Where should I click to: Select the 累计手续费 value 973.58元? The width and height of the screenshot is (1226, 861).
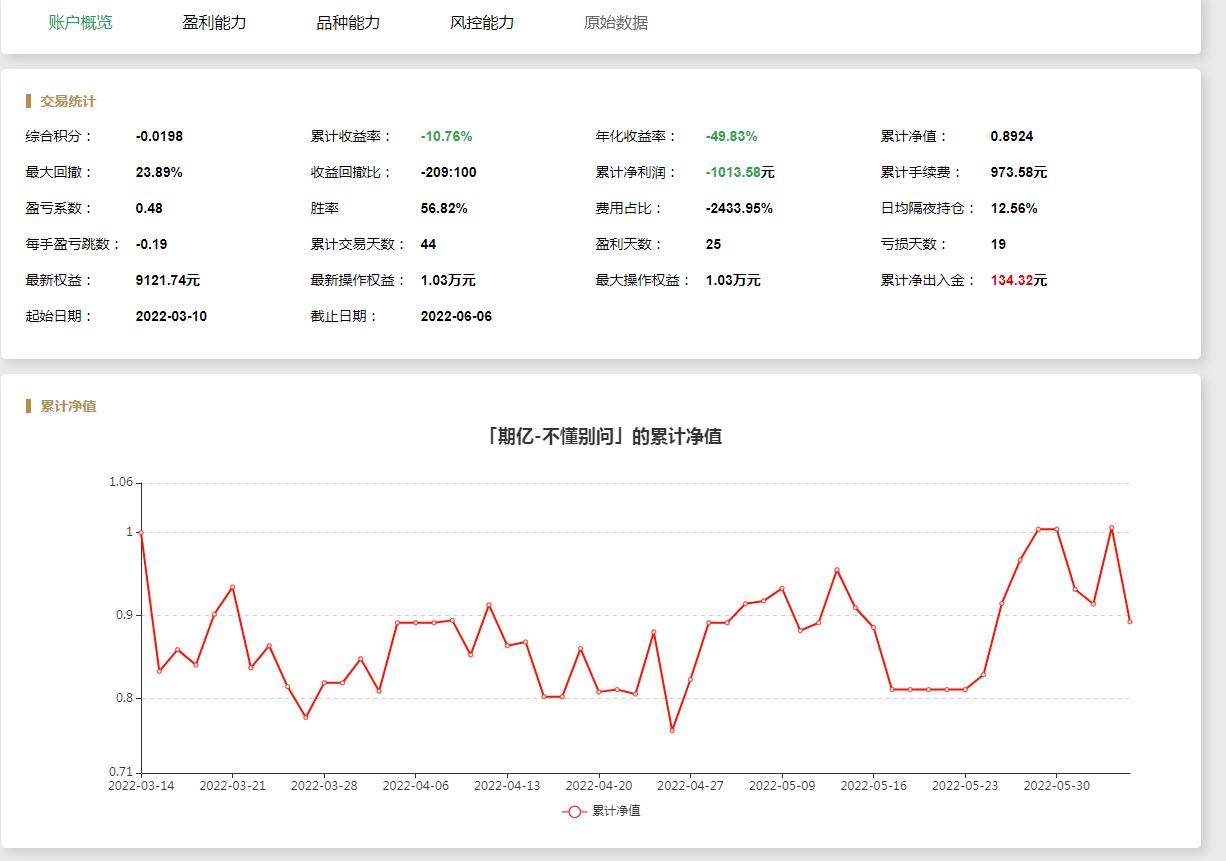tap(1018, 172)
